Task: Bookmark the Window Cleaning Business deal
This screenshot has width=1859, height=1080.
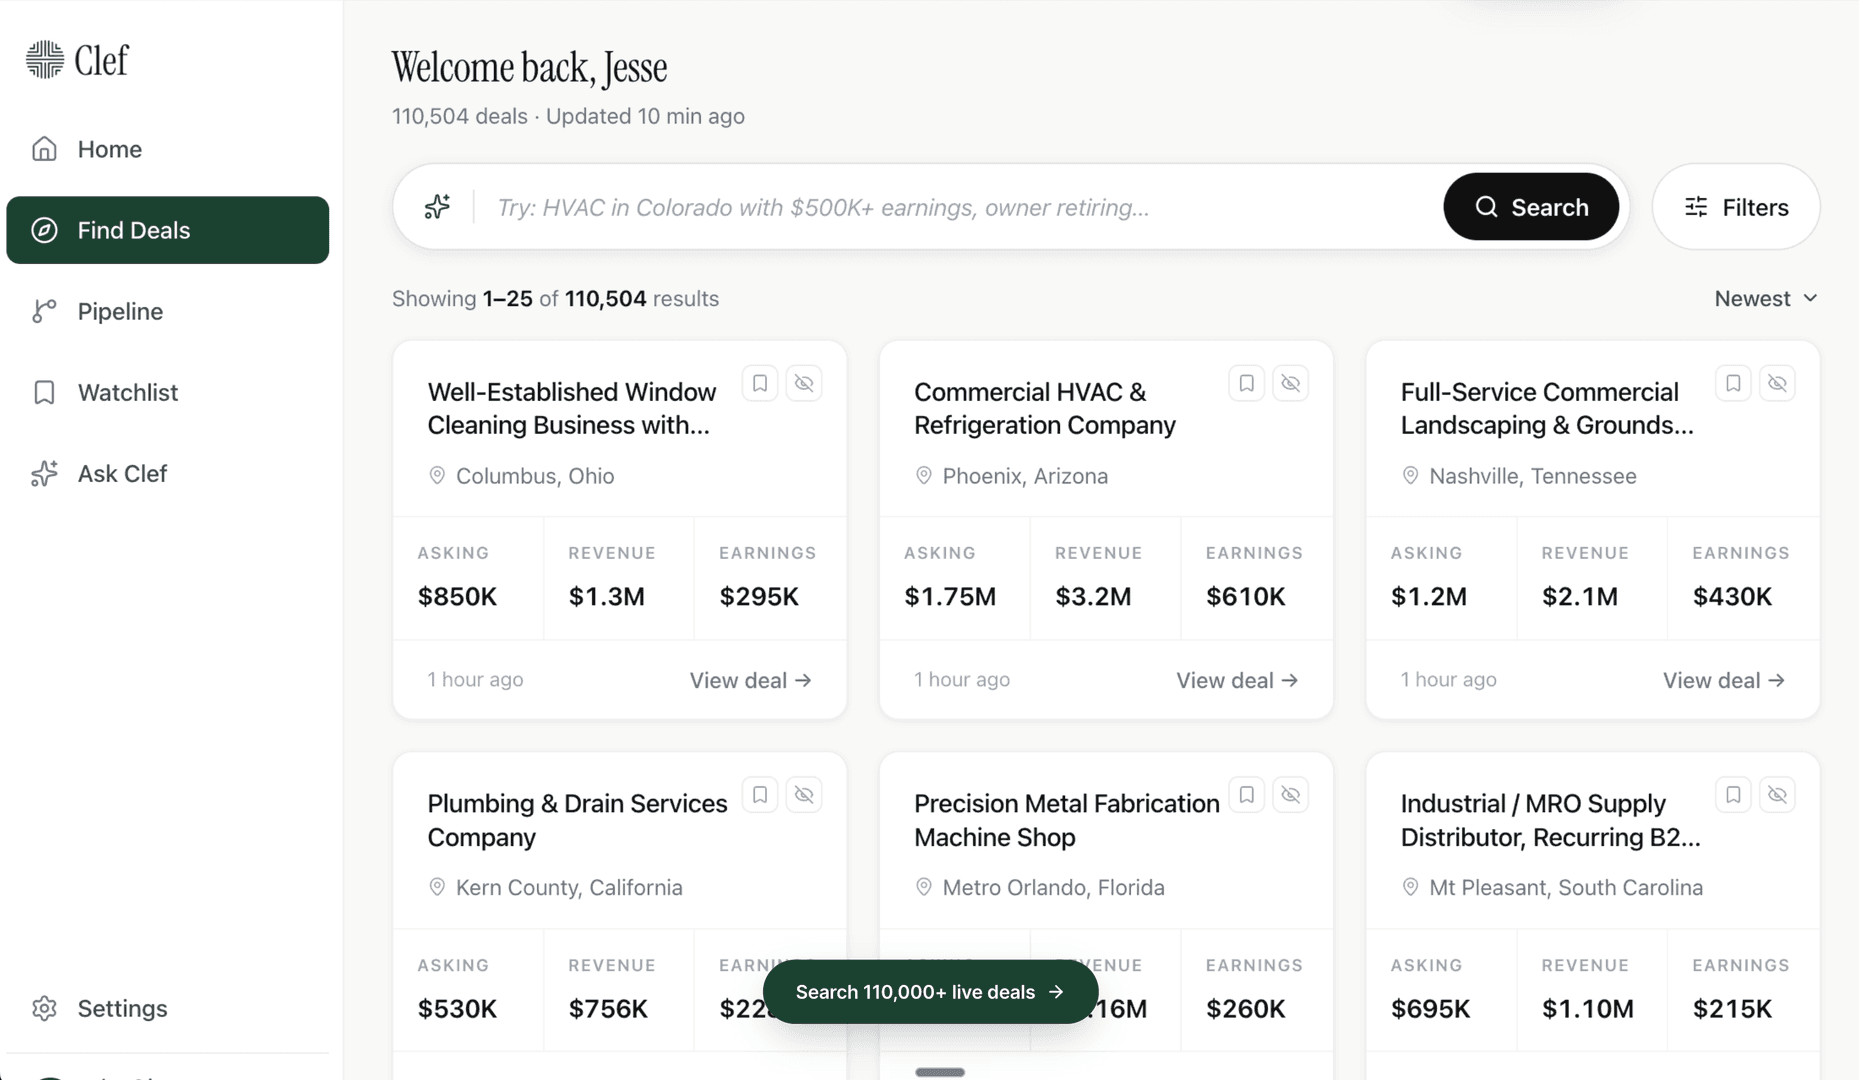Action: pyautogui.click(x=760, y=383)
